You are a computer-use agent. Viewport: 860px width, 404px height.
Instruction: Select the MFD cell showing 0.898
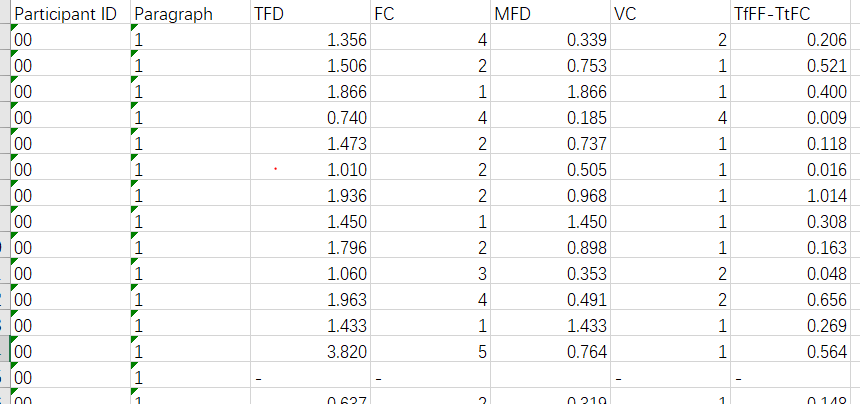(x=551, y=245)
